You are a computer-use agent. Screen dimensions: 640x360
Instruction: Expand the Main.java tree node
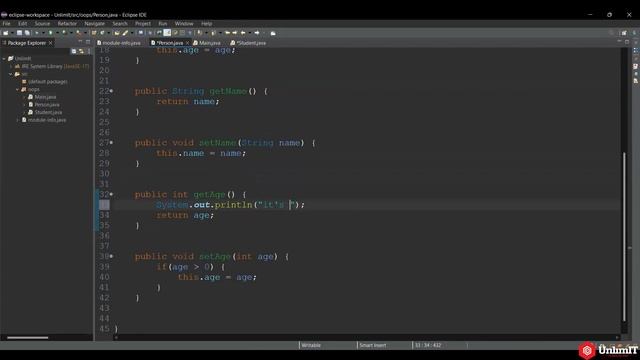(x=24, y=97)
